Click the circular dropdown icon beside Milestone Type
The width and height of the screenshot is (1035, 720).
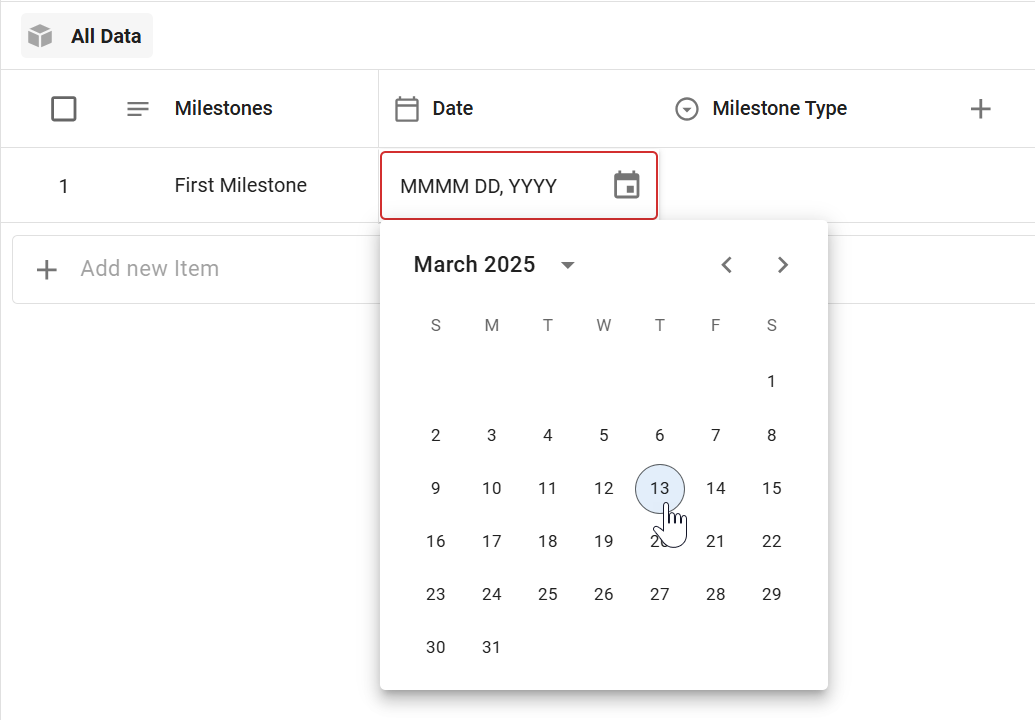pos(687,108)
